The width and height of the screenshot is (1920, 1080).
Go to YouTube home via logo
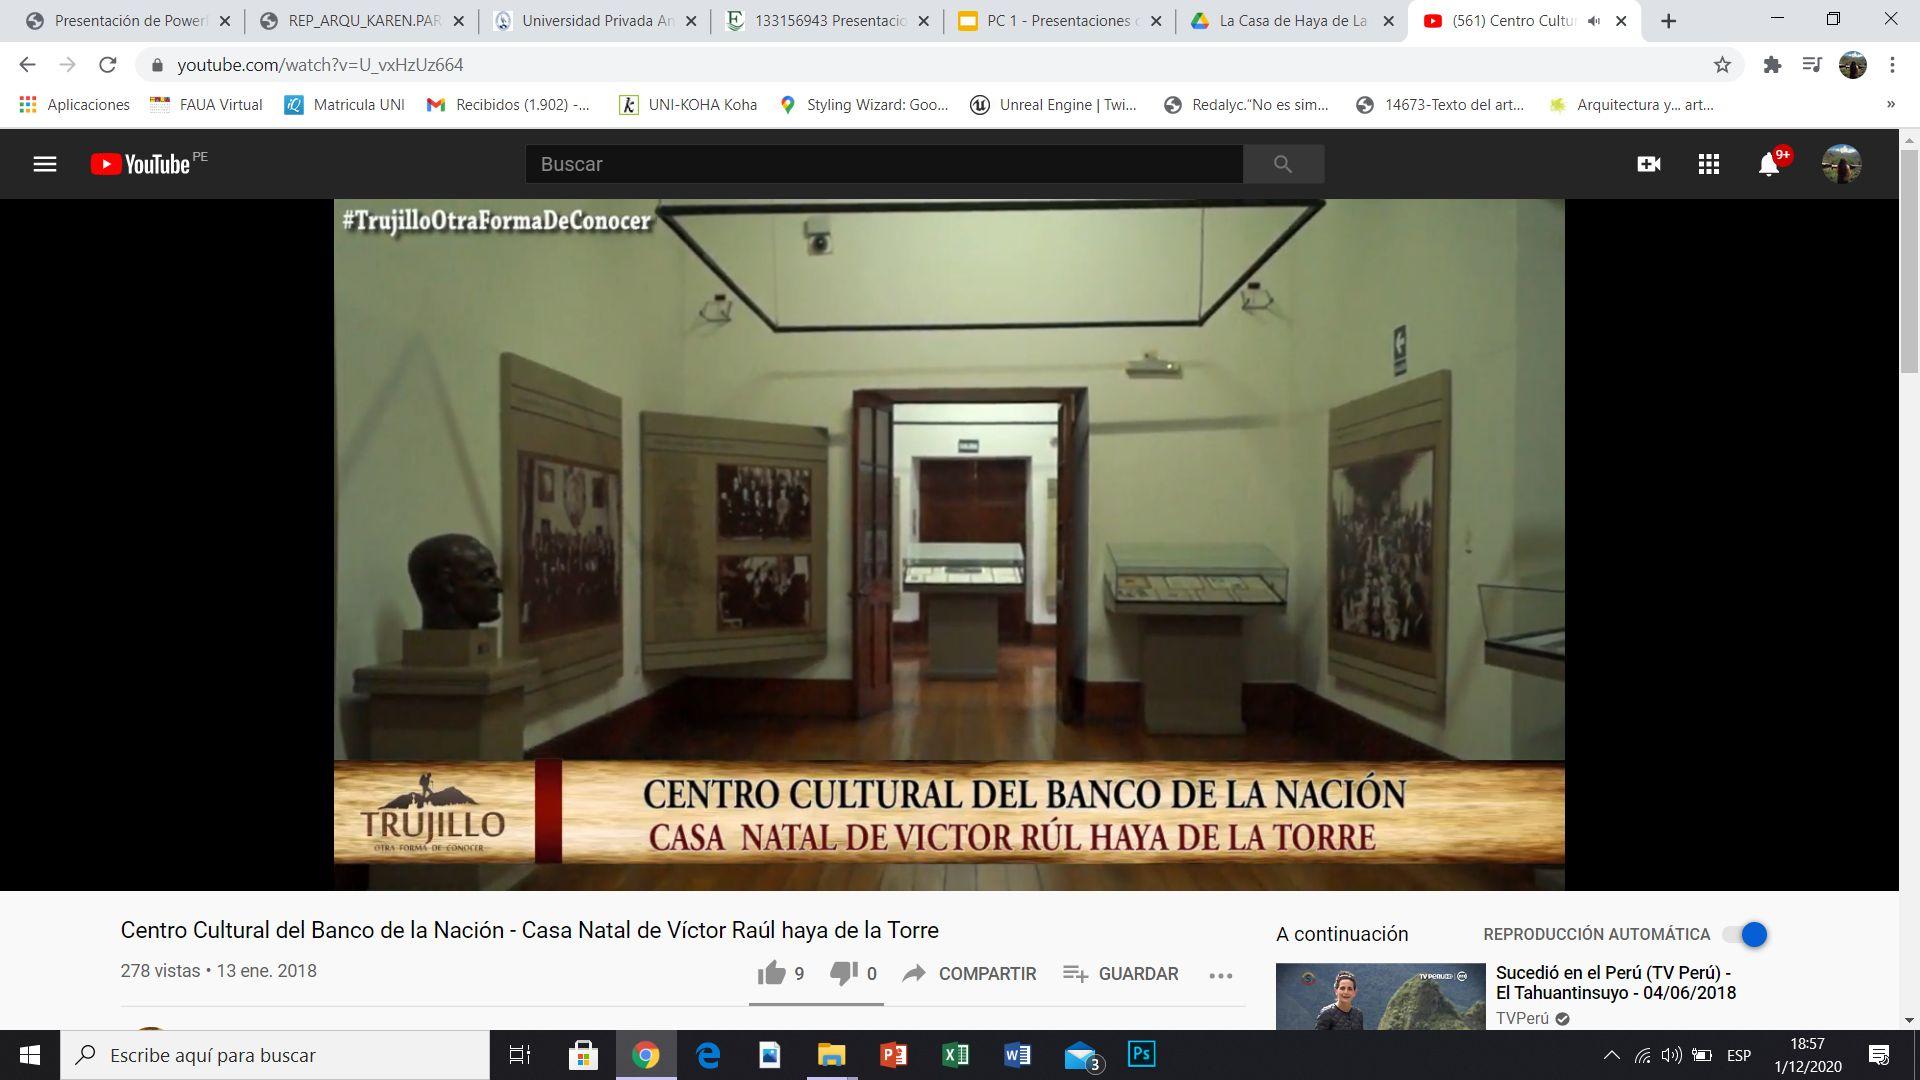tap(140, 164)
